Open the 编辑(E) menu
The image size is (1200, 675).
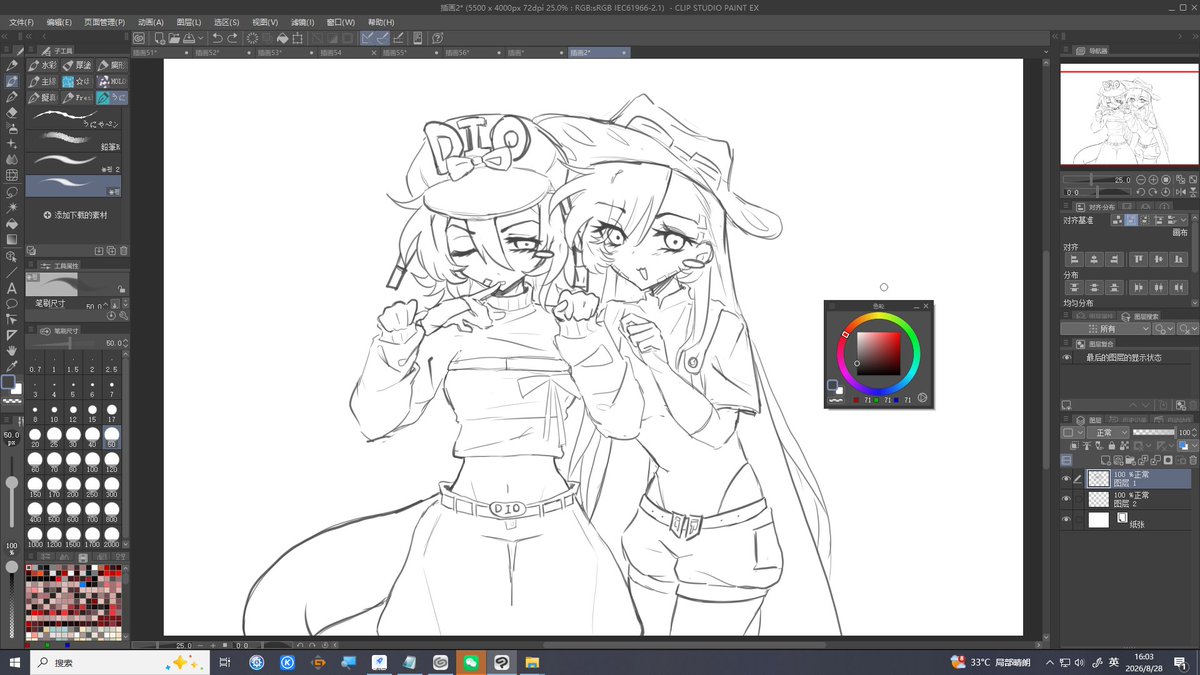[58, 21]
